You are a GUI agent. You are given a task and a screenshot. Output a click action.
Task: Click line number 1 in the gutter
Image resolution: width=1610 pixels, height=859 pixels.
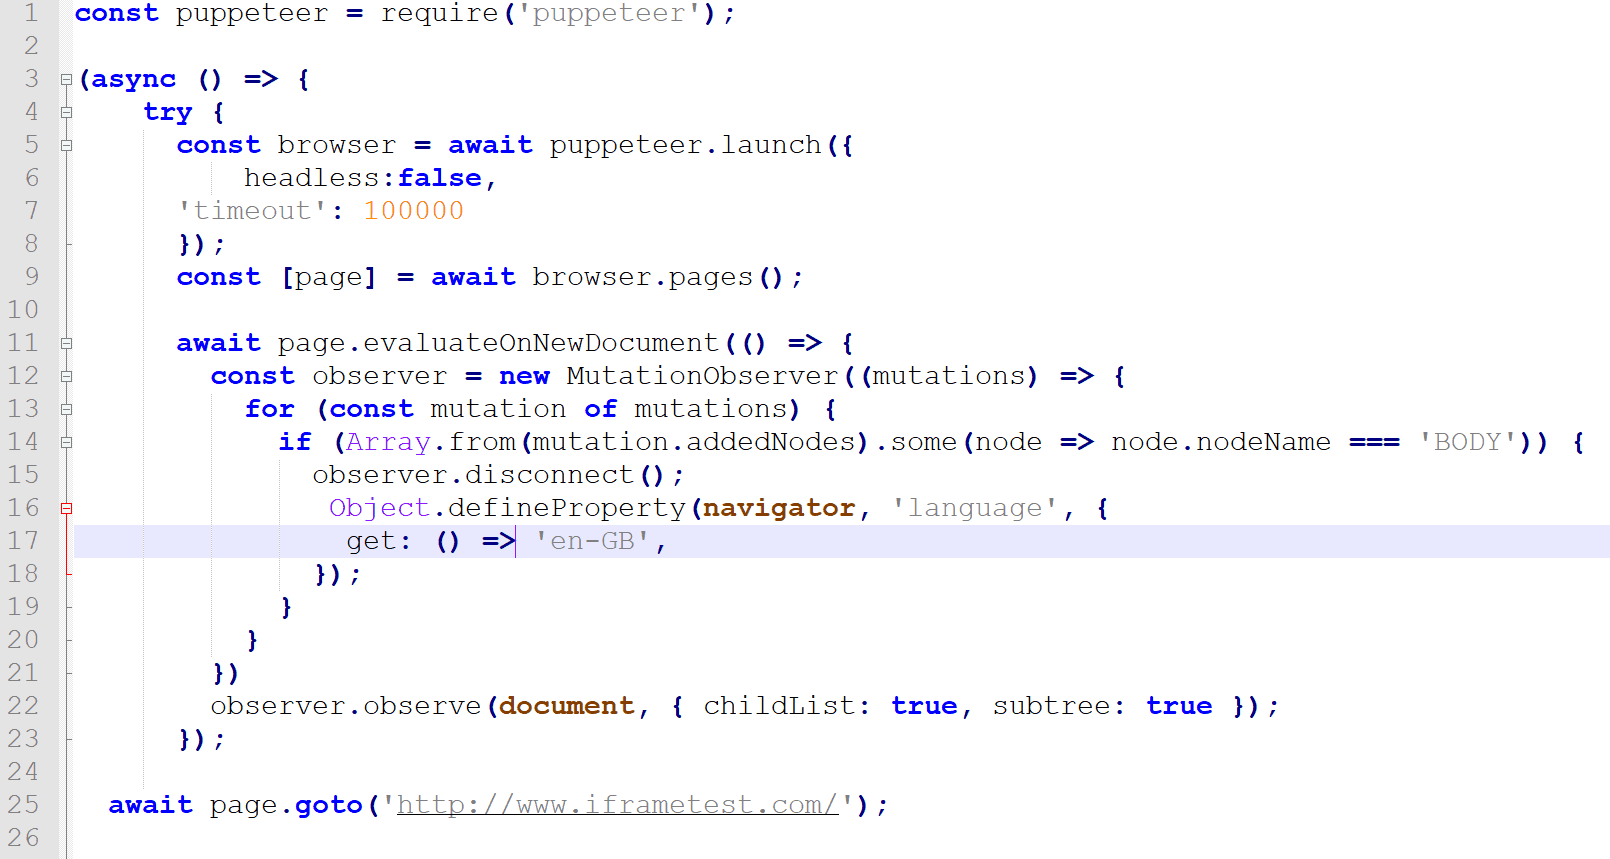[x=31, y=13]
